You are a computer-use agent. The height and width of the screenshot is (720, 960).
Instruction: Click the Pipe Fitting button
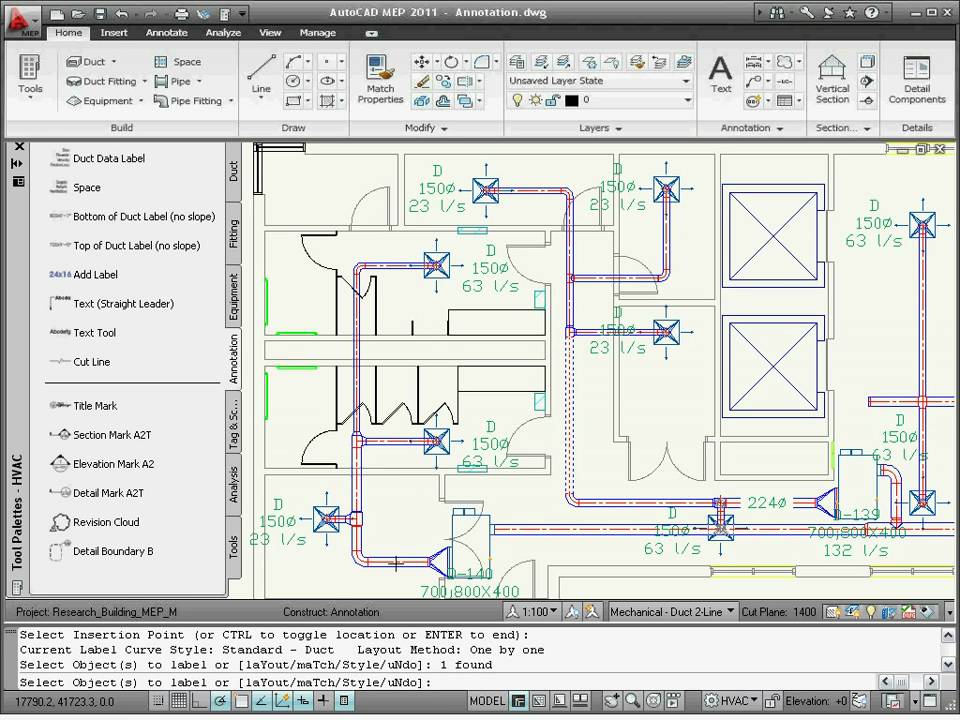pyautogui.click(x=193, y=101)
